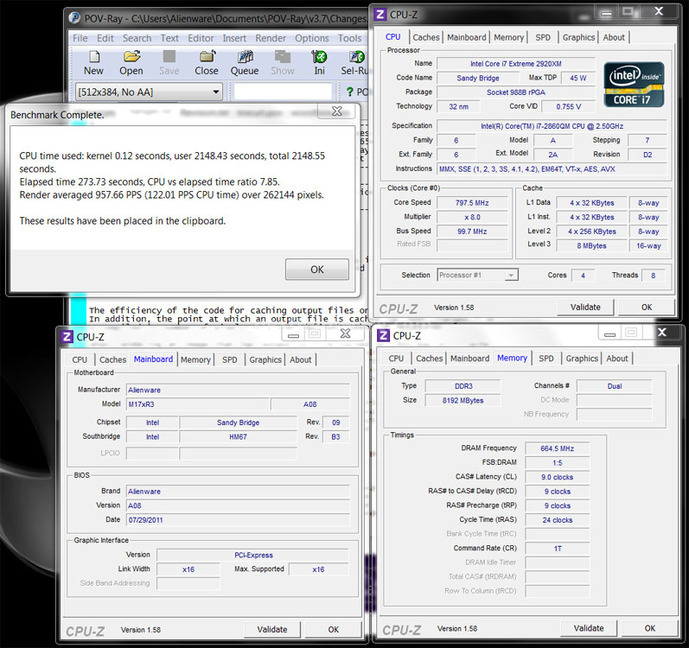The height and width of the screenshot is (648, 689).
Task: Click the greyed Save icon in POV-Ray
Action: tap(169, 56)
